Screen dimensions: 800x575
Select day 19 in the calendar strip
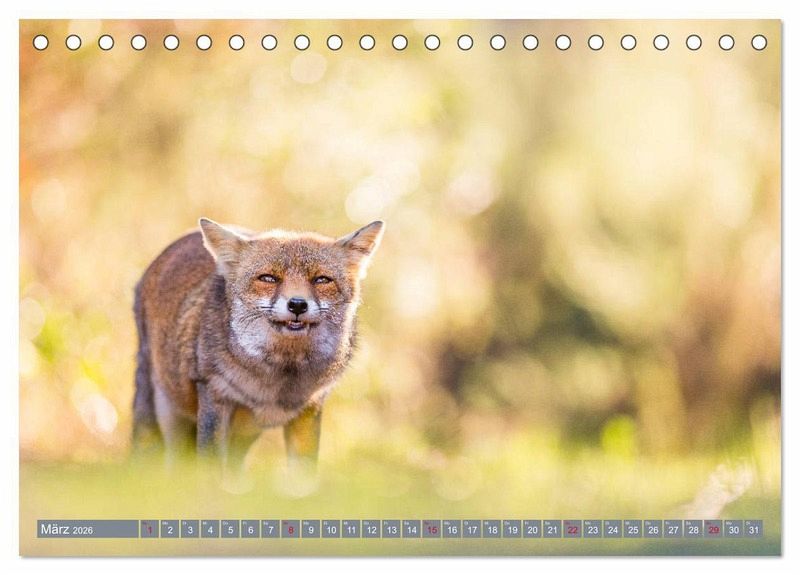click(512, 529)
